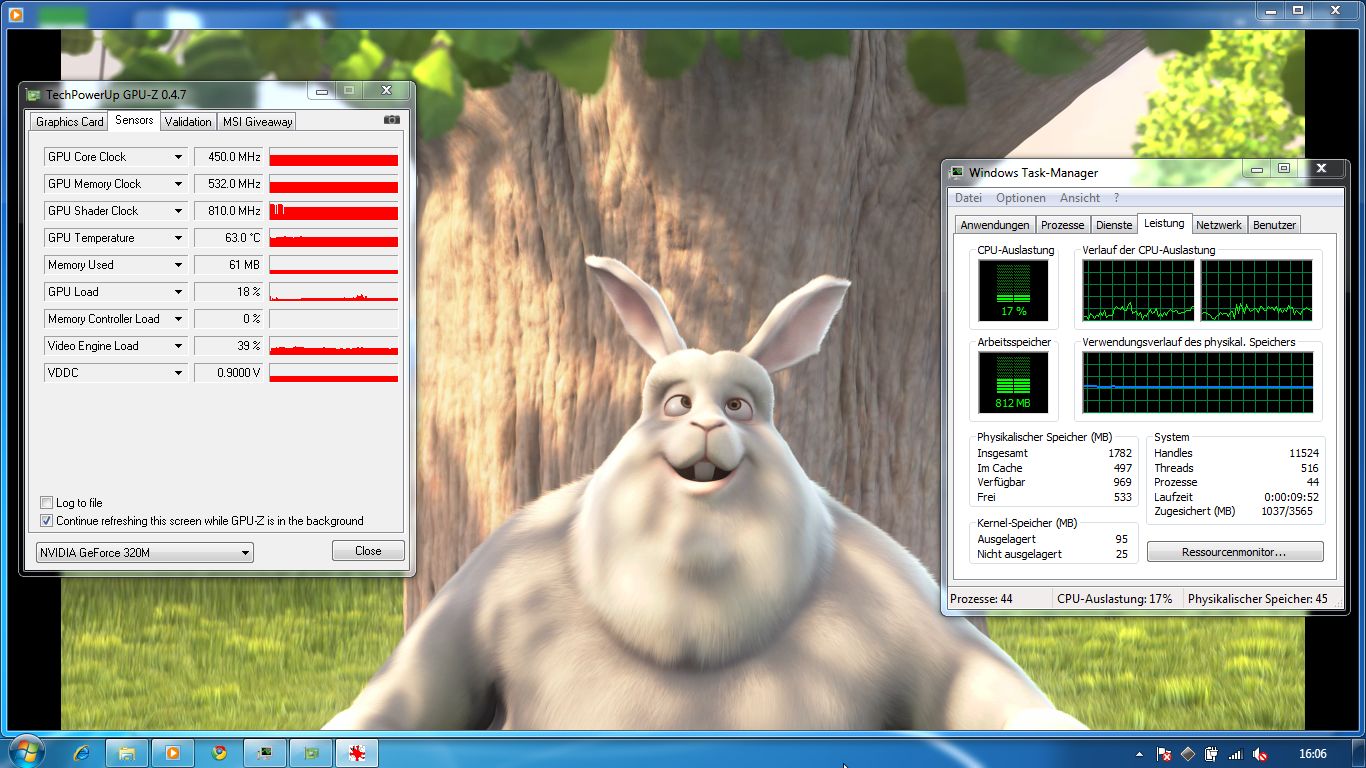
Task: Click the CPU-Auslastung: 17% status bar entry
Action: click(x=1116, y=599)
